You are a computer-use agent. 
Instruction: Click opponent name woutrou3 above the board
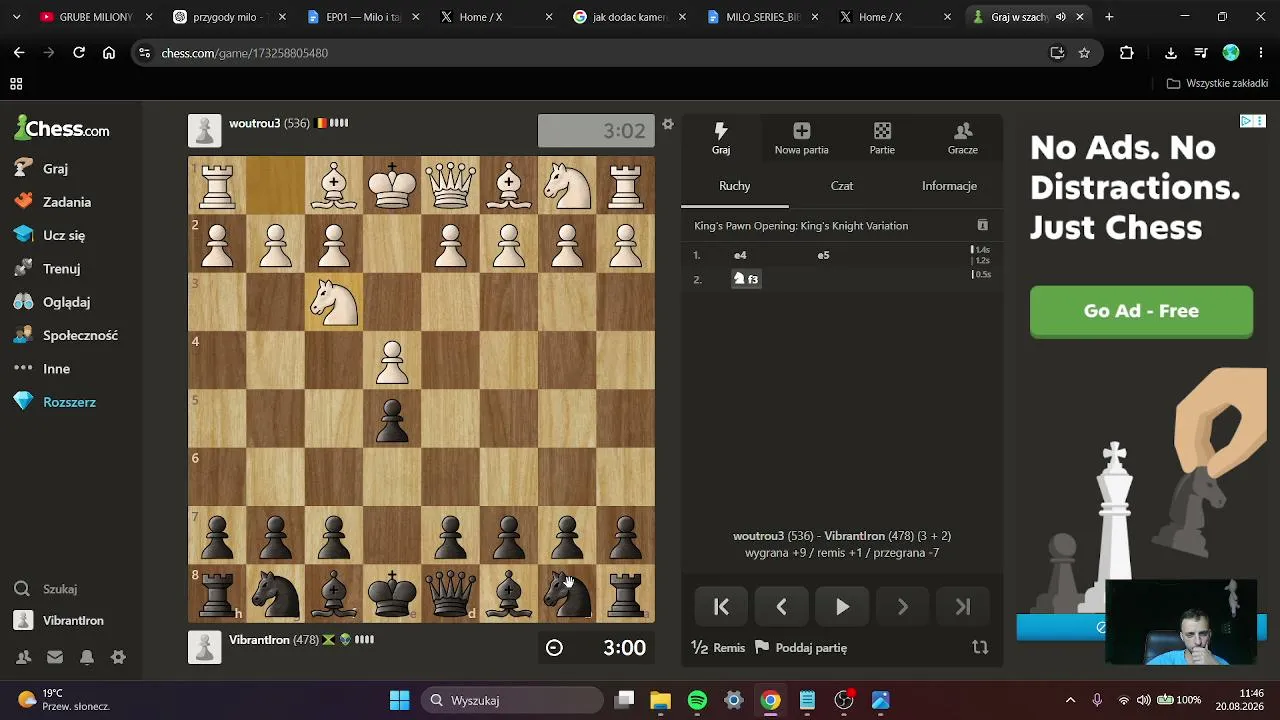click(255, 124)
